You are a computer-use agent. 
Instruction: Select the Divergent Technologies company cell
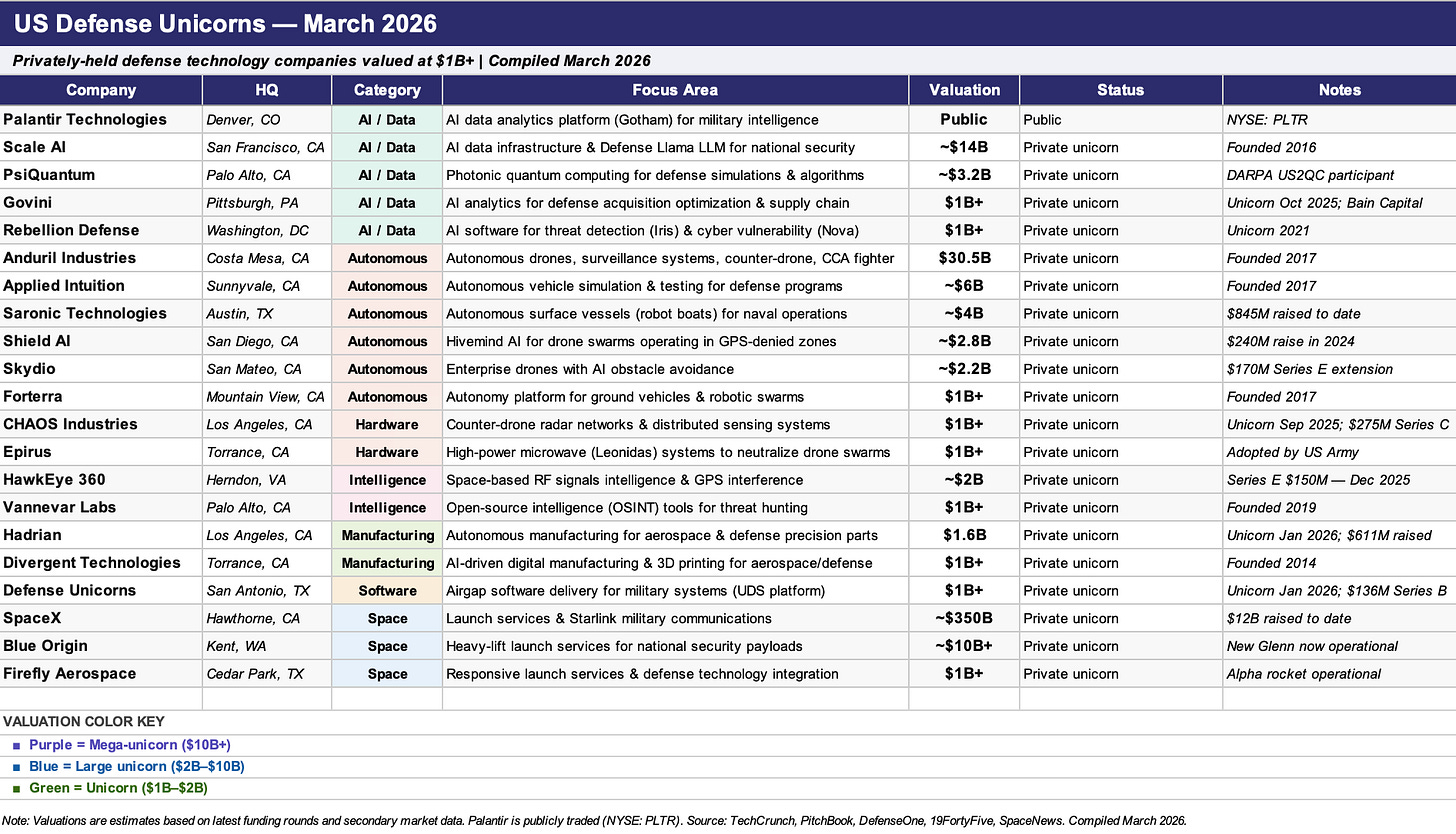click(101, 562)
